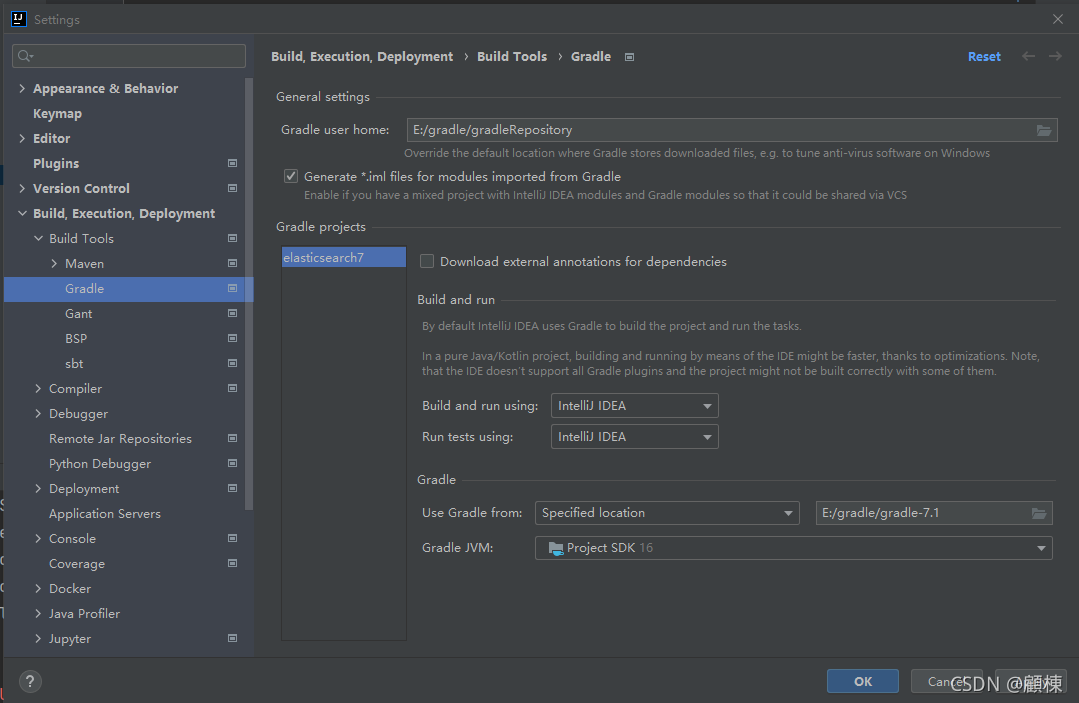
Task: Click Build Tools in the breadcrumb
Action: [512, 56]
